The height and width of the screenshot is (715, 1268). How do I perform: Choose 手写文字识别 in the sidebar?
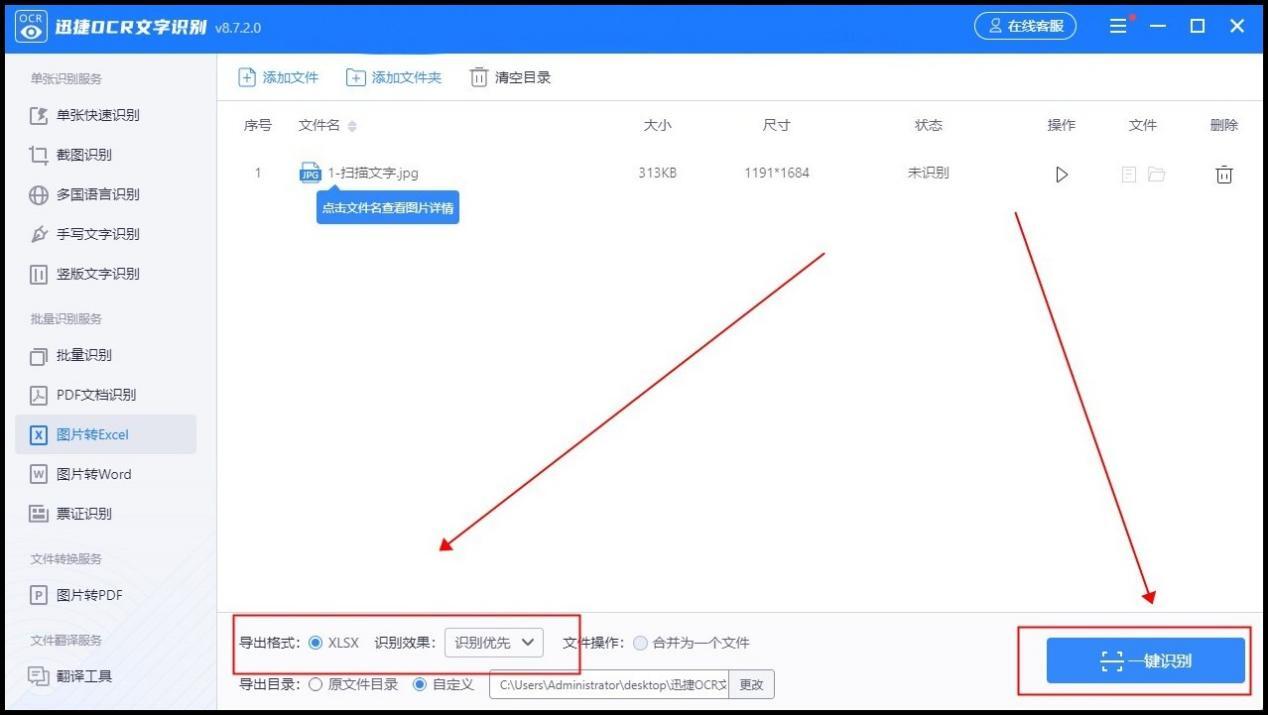97,234
